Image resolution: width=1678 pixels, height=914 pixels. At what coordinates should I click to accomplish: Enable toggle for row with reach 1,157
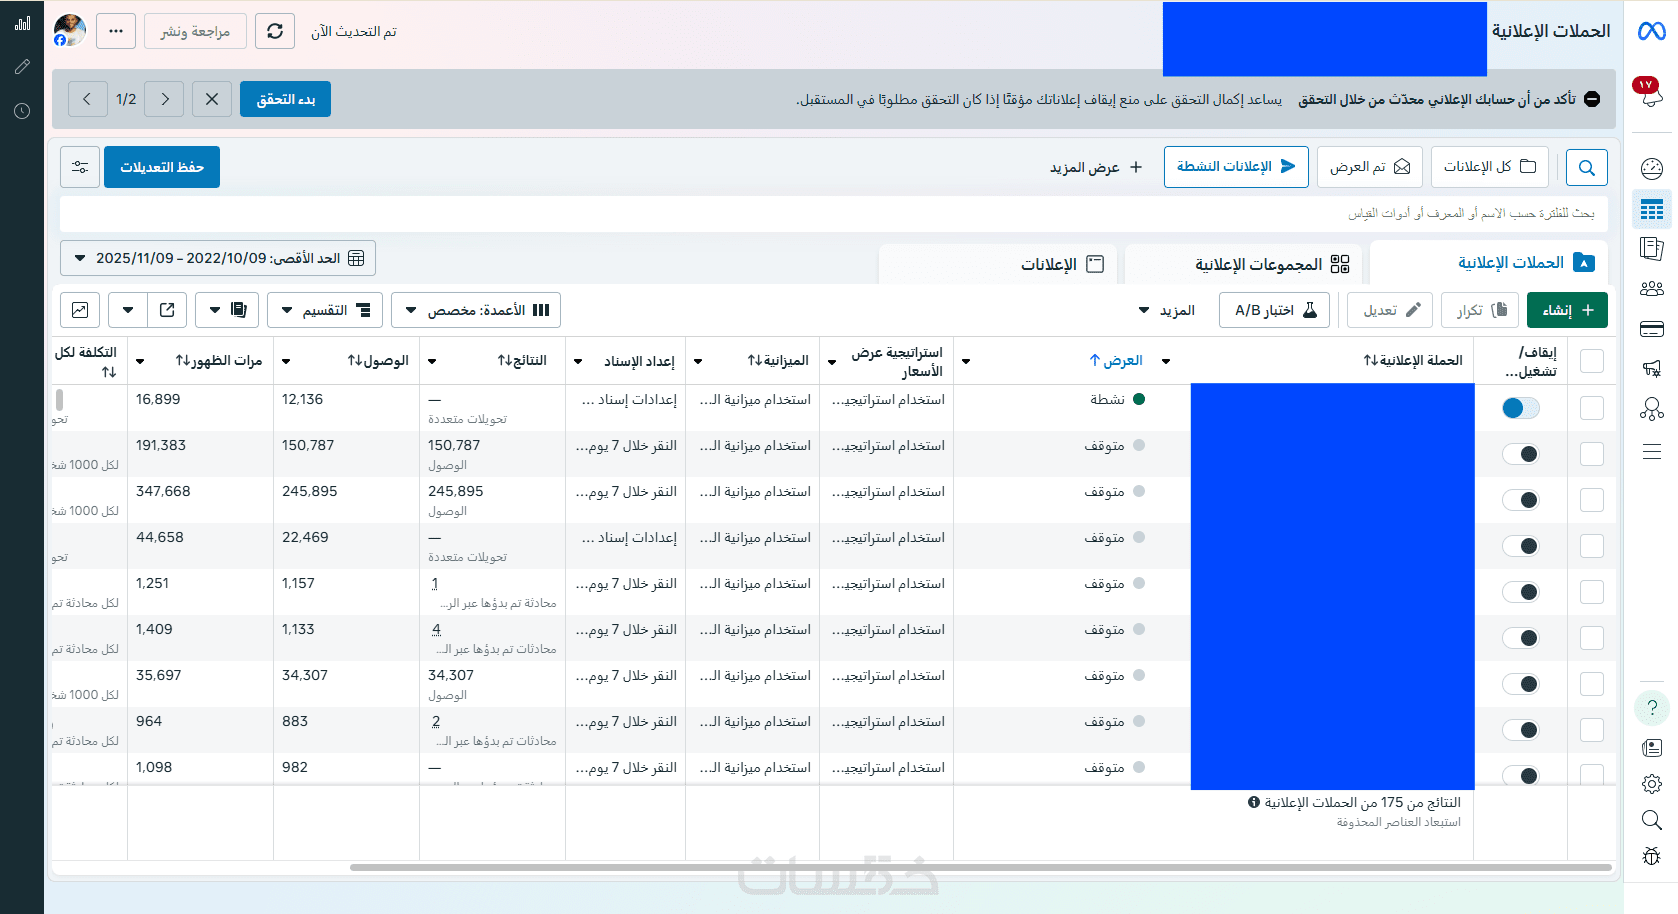(x=1521, y=592)
